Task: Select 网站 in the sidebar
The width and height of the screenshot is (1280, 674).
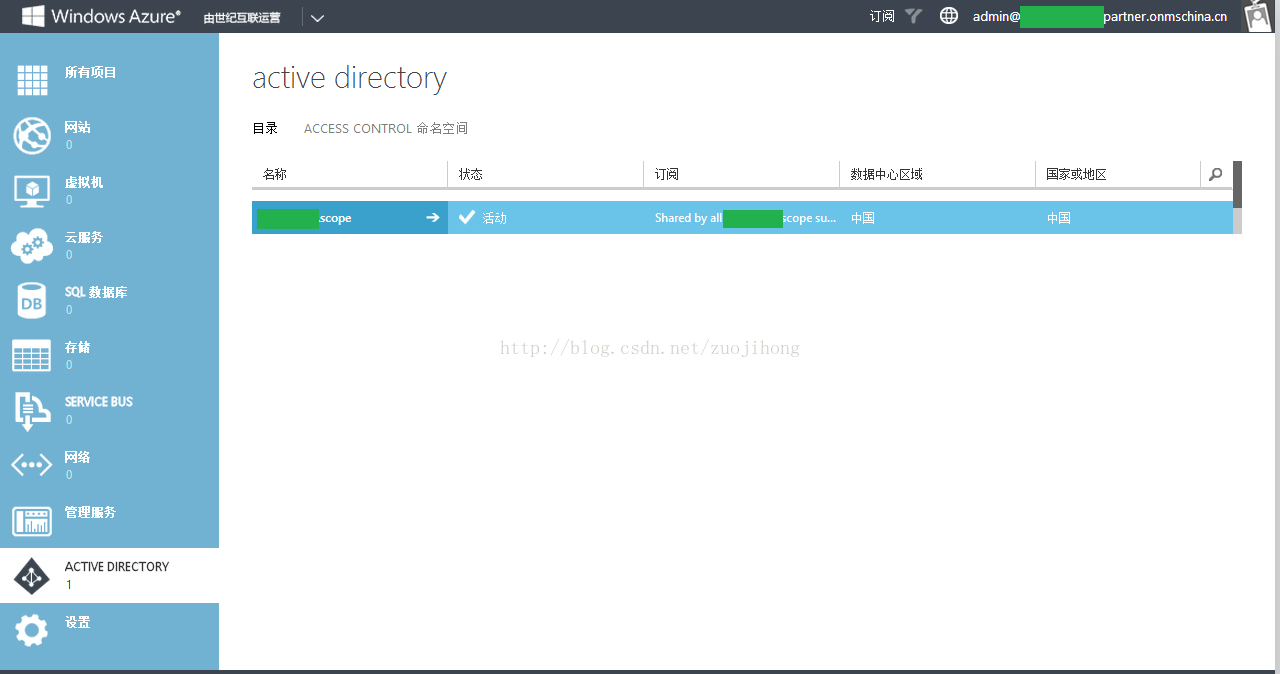Action: click(x=78, y=128)
